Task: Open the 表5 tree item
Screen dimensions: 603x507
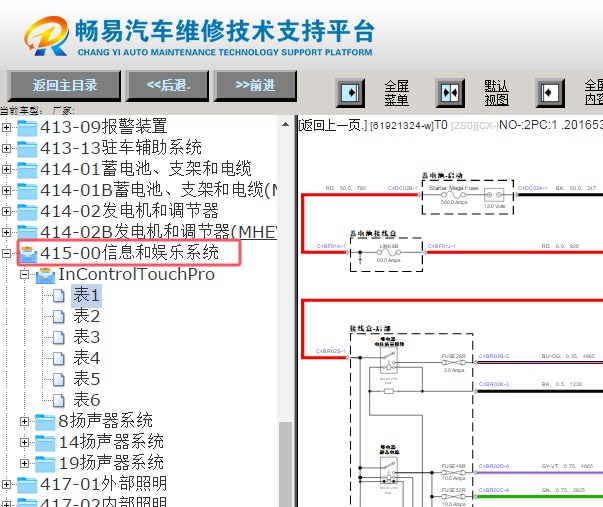Action: [87, 379]
